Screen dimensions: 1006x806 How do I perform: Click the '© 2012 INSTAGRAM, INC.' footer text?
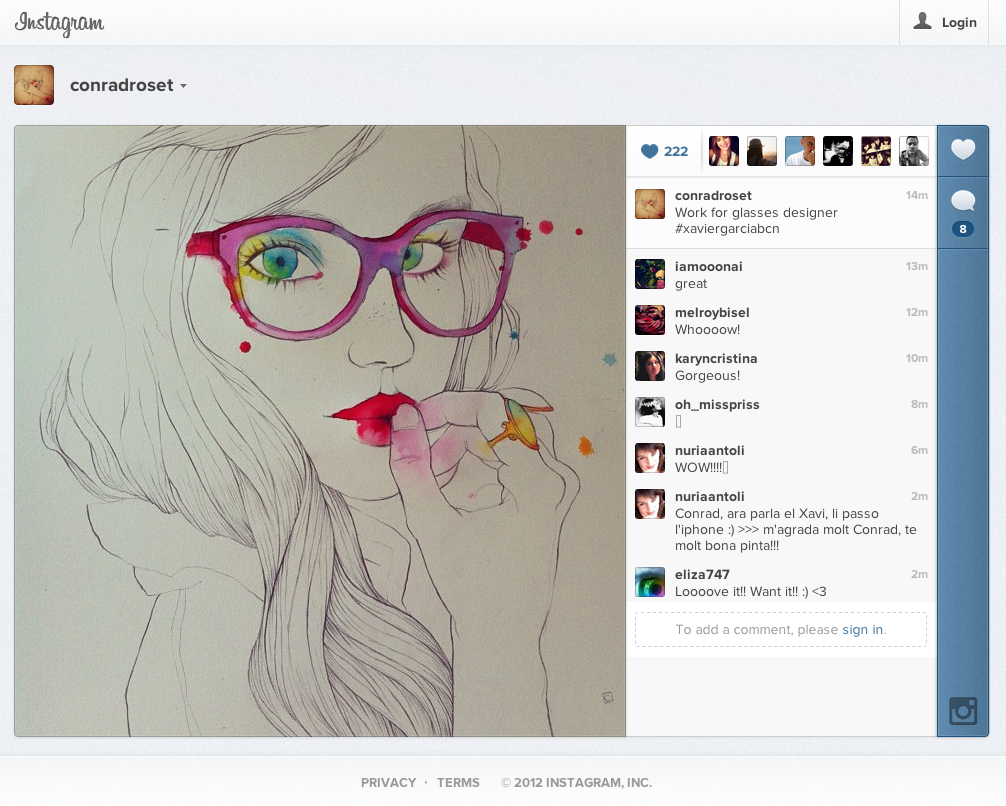(x=576, y=782)
